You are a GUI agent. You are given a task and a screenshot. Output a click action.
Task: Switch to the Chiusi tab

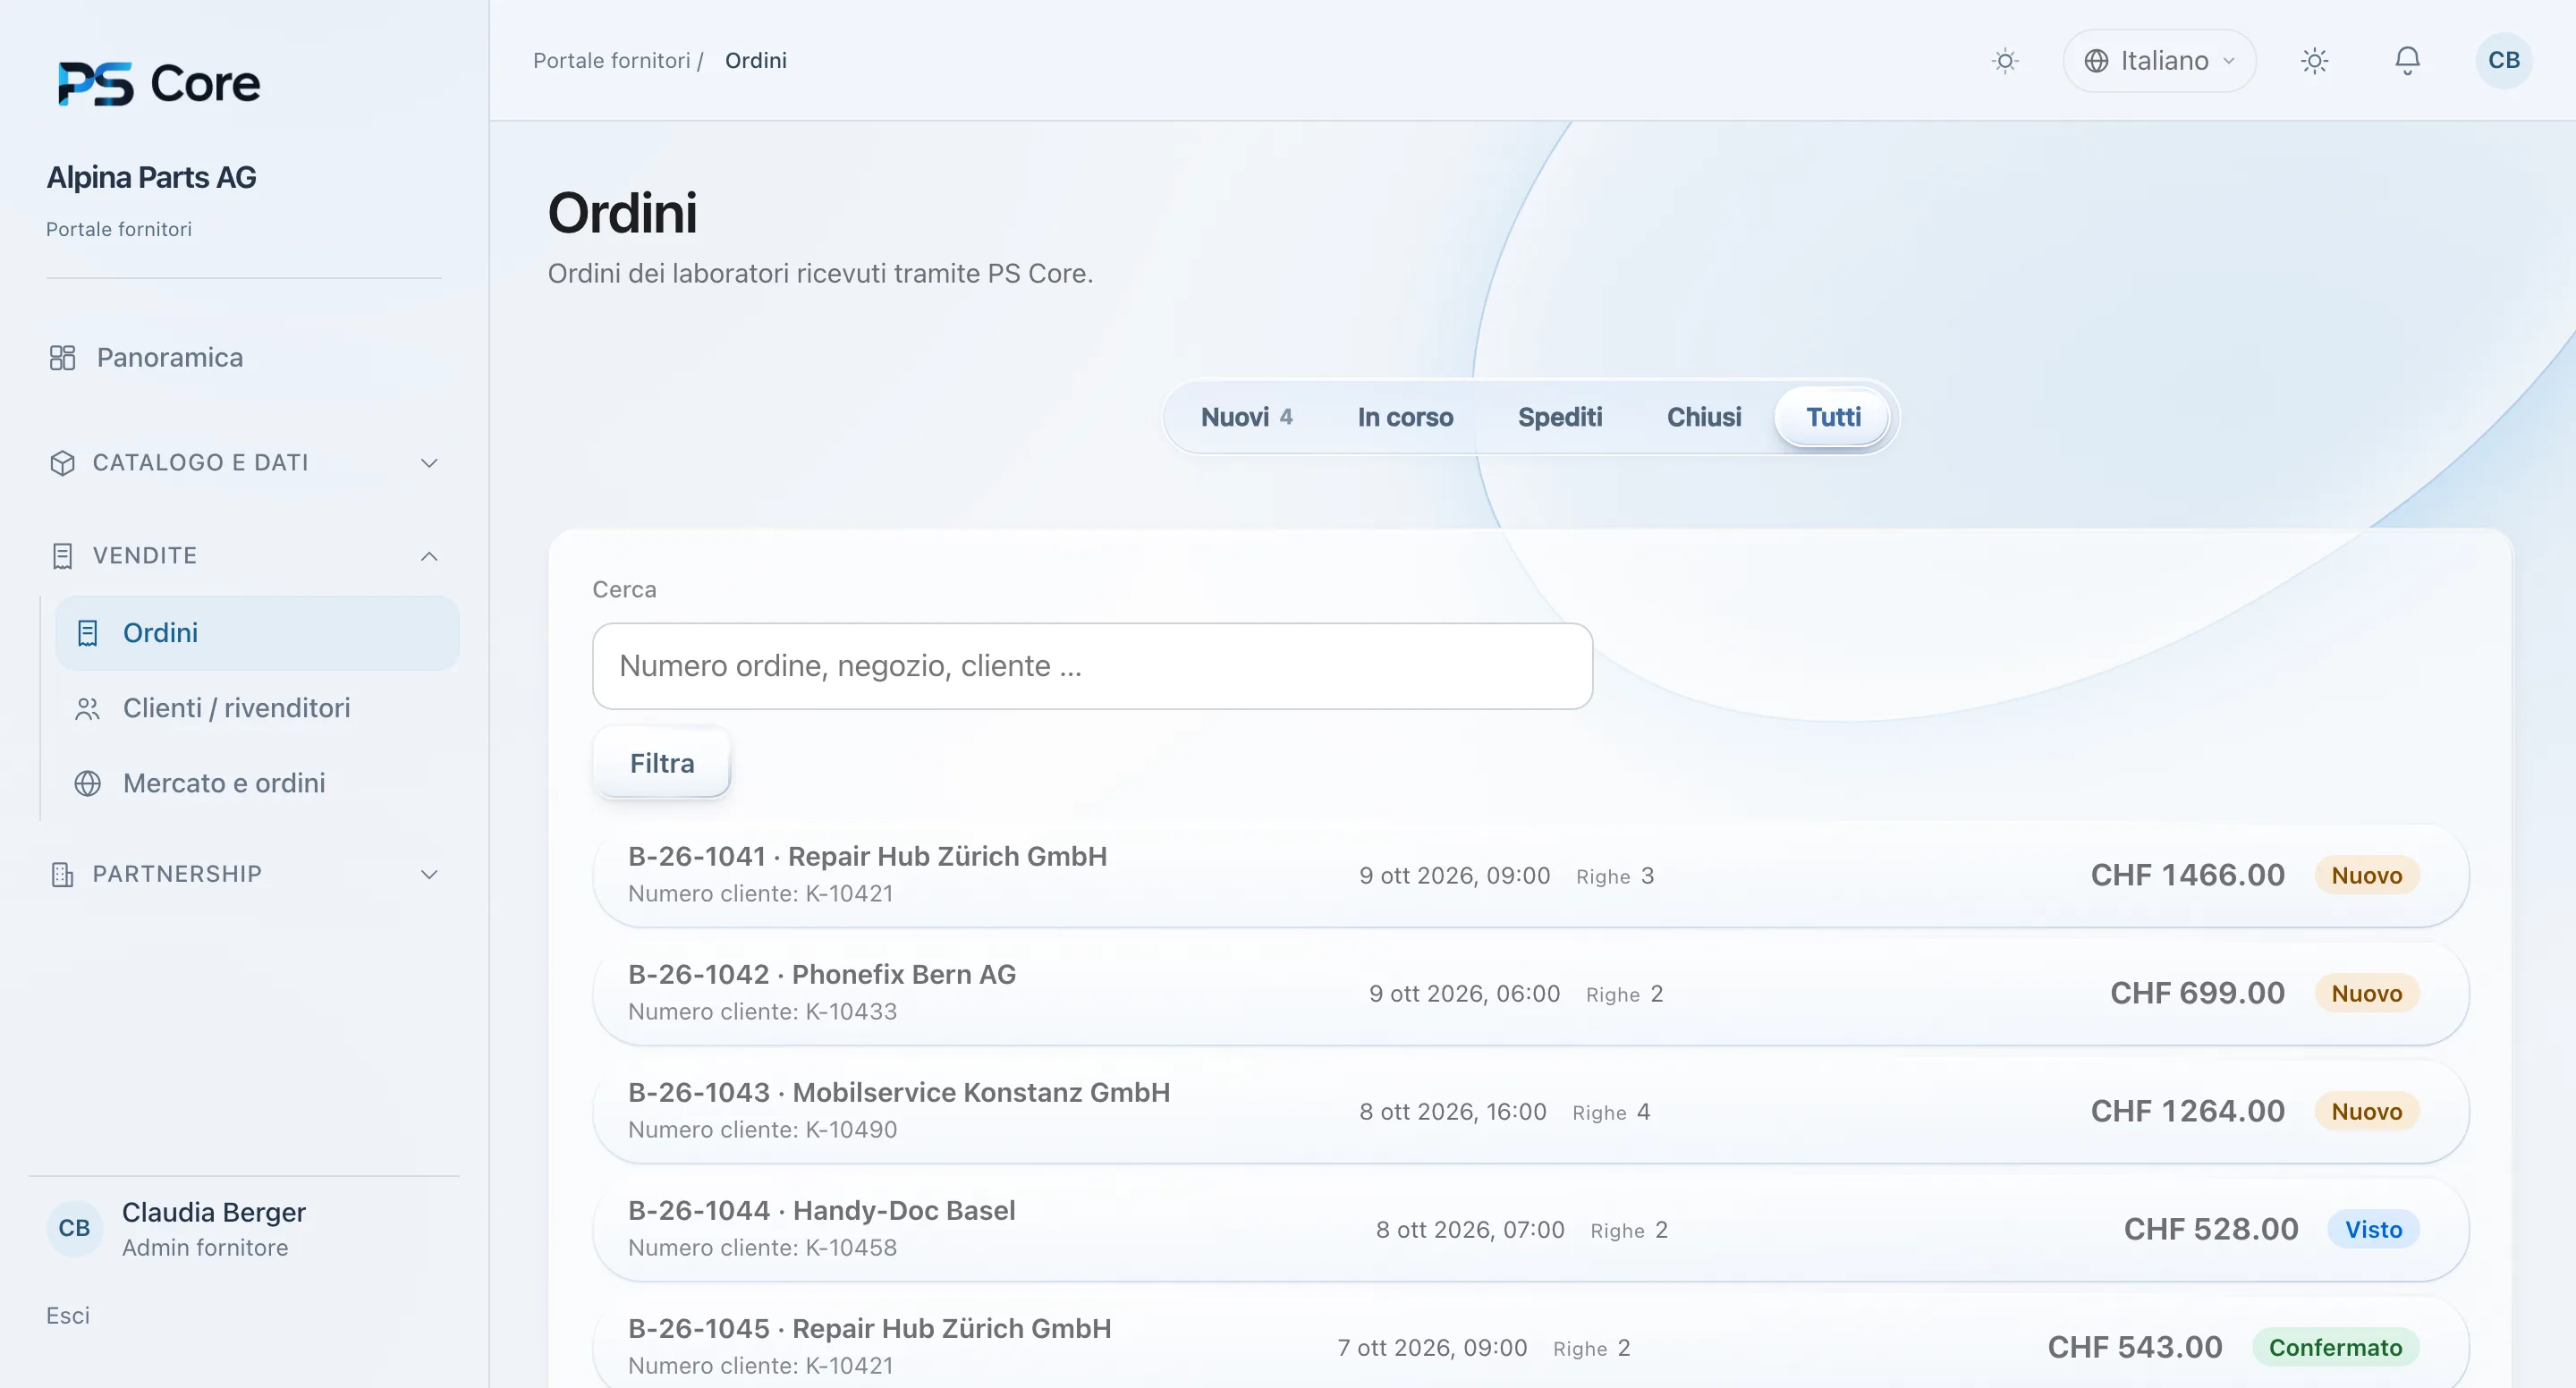[1703, 417]
